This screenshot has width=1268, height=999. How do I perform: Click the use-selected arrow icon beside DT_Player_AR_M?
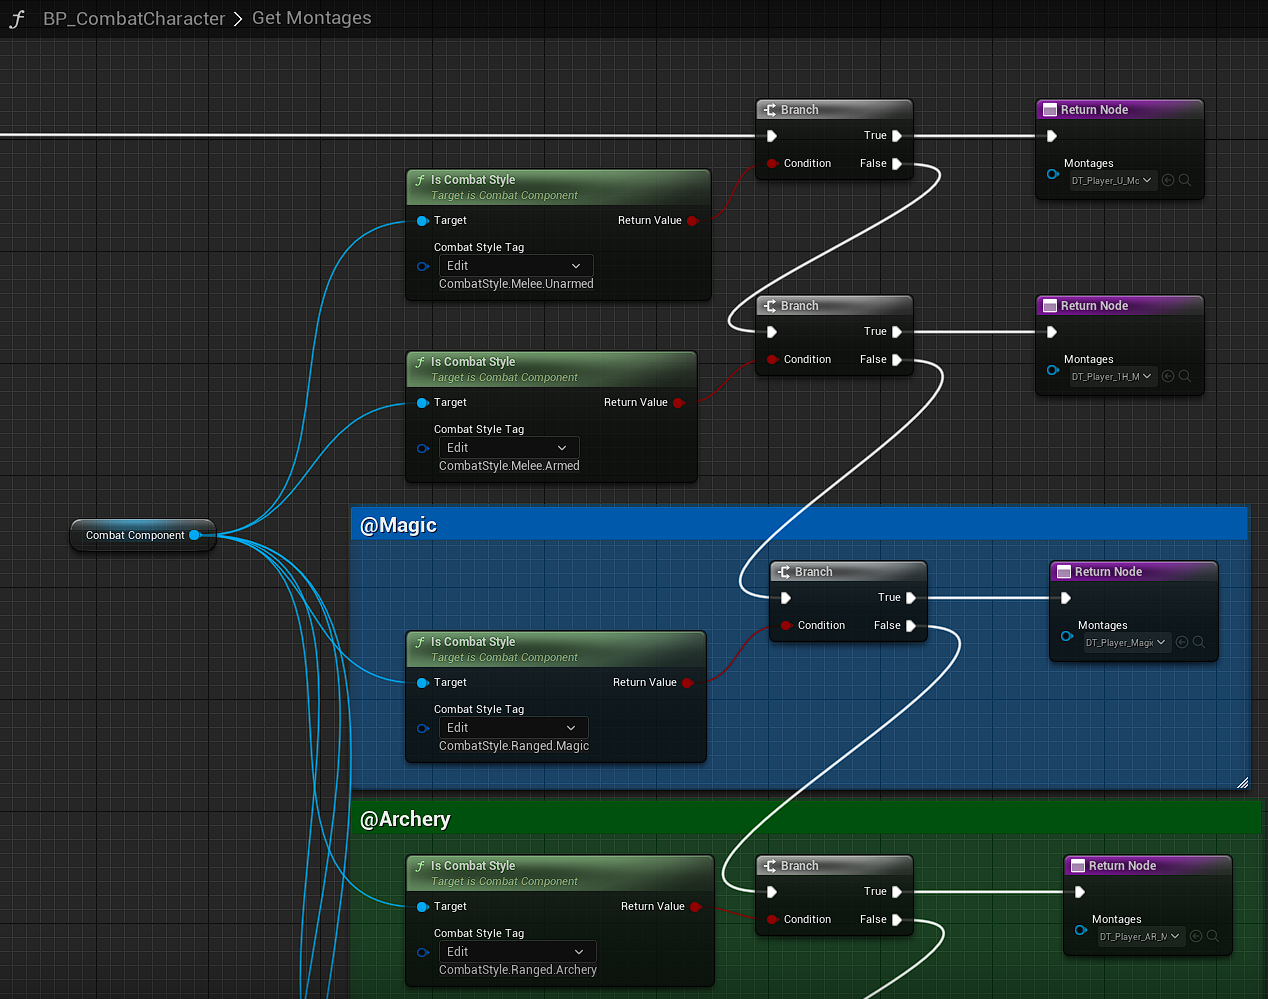(x=1196, y=936)
